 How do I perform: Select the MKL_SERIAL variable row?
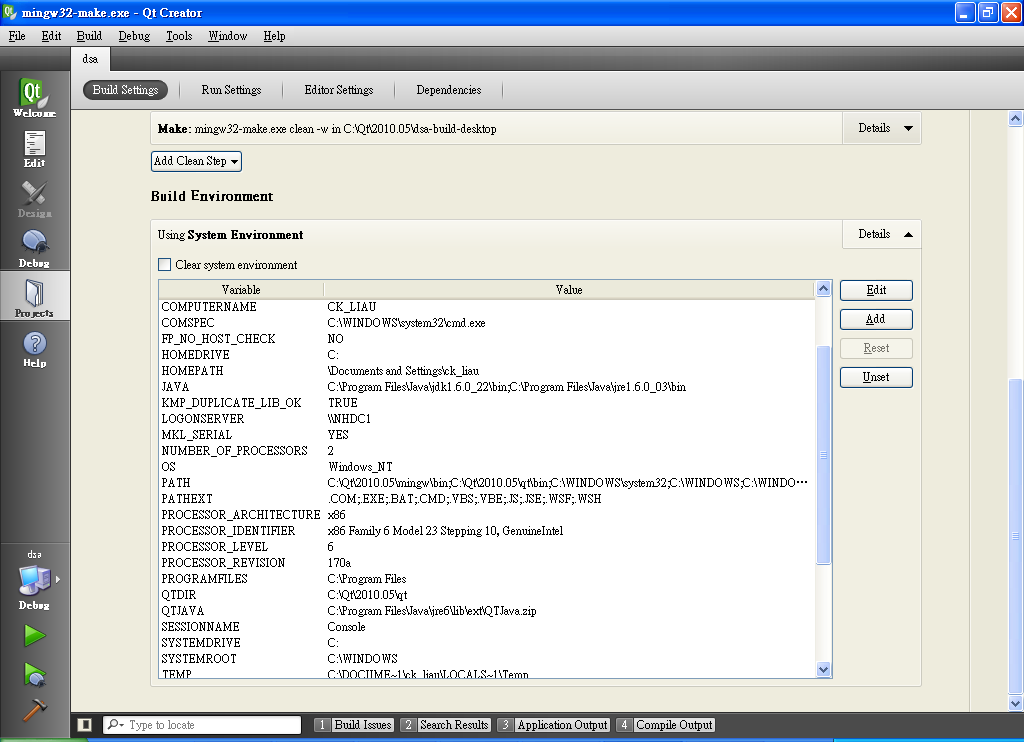487,434
